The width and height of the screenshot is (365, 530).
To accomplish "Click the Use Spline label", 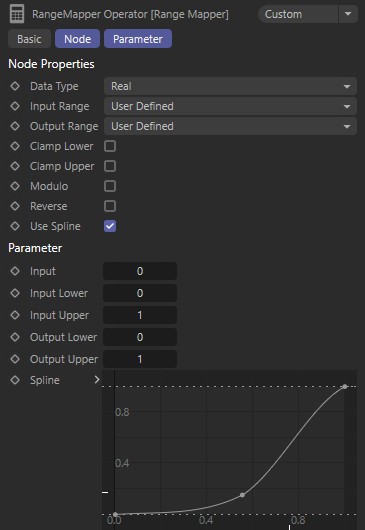I will point(55,226).
